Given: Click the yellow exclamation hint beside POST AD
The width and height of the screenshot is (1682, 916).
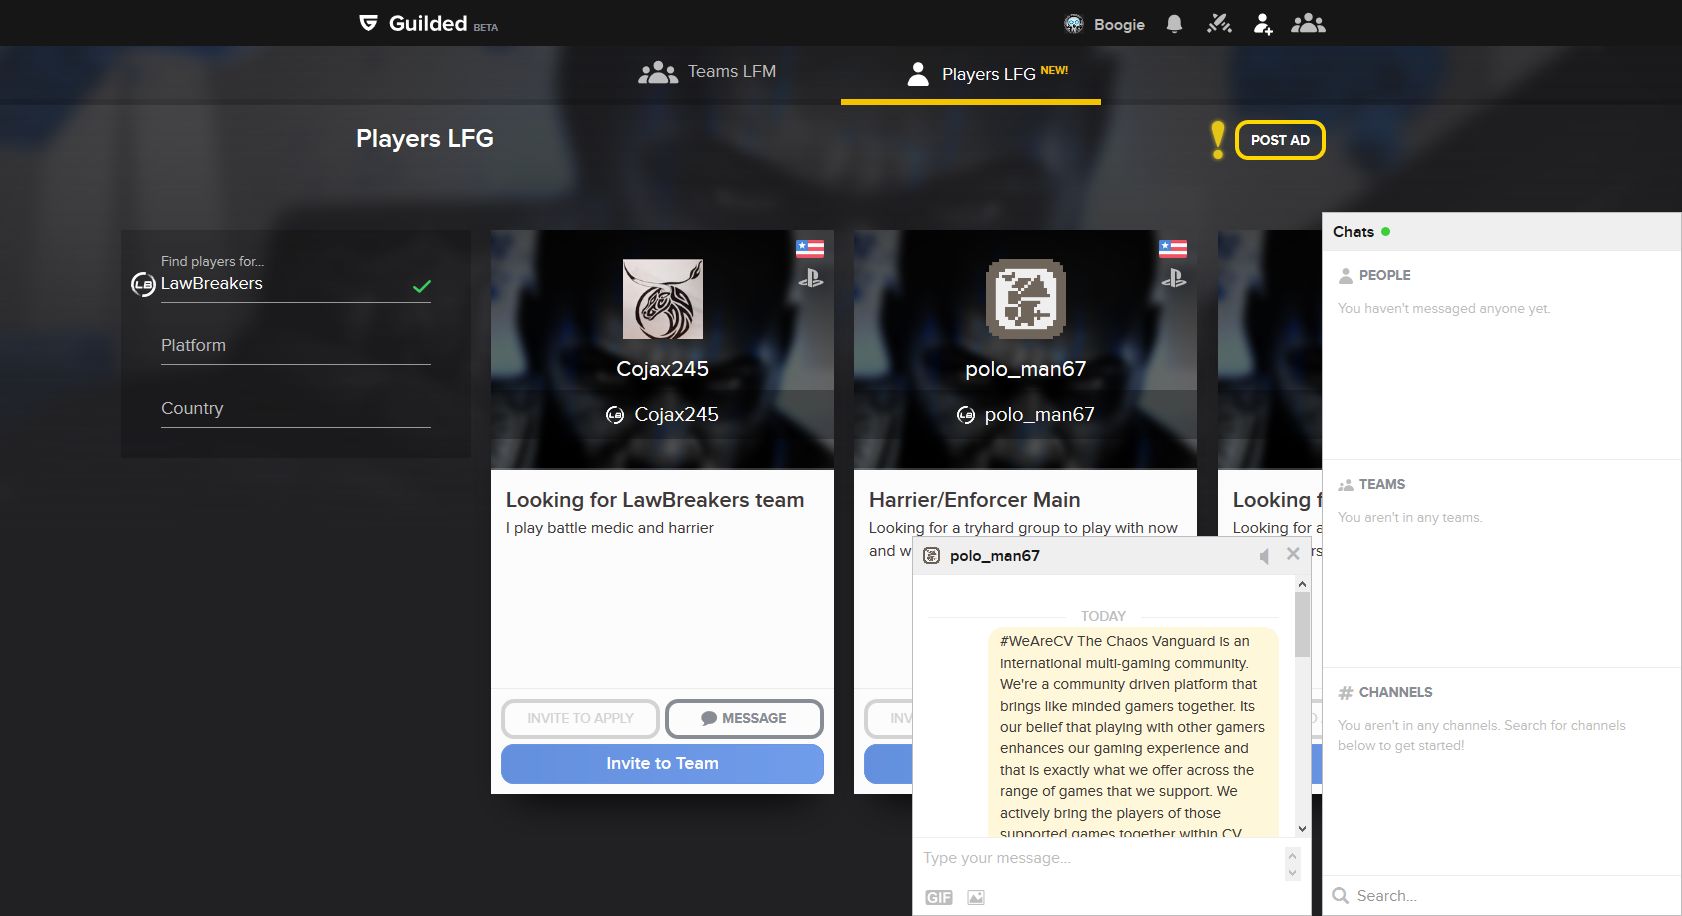Looking at the screenshot, I should tap(1217, 140).
